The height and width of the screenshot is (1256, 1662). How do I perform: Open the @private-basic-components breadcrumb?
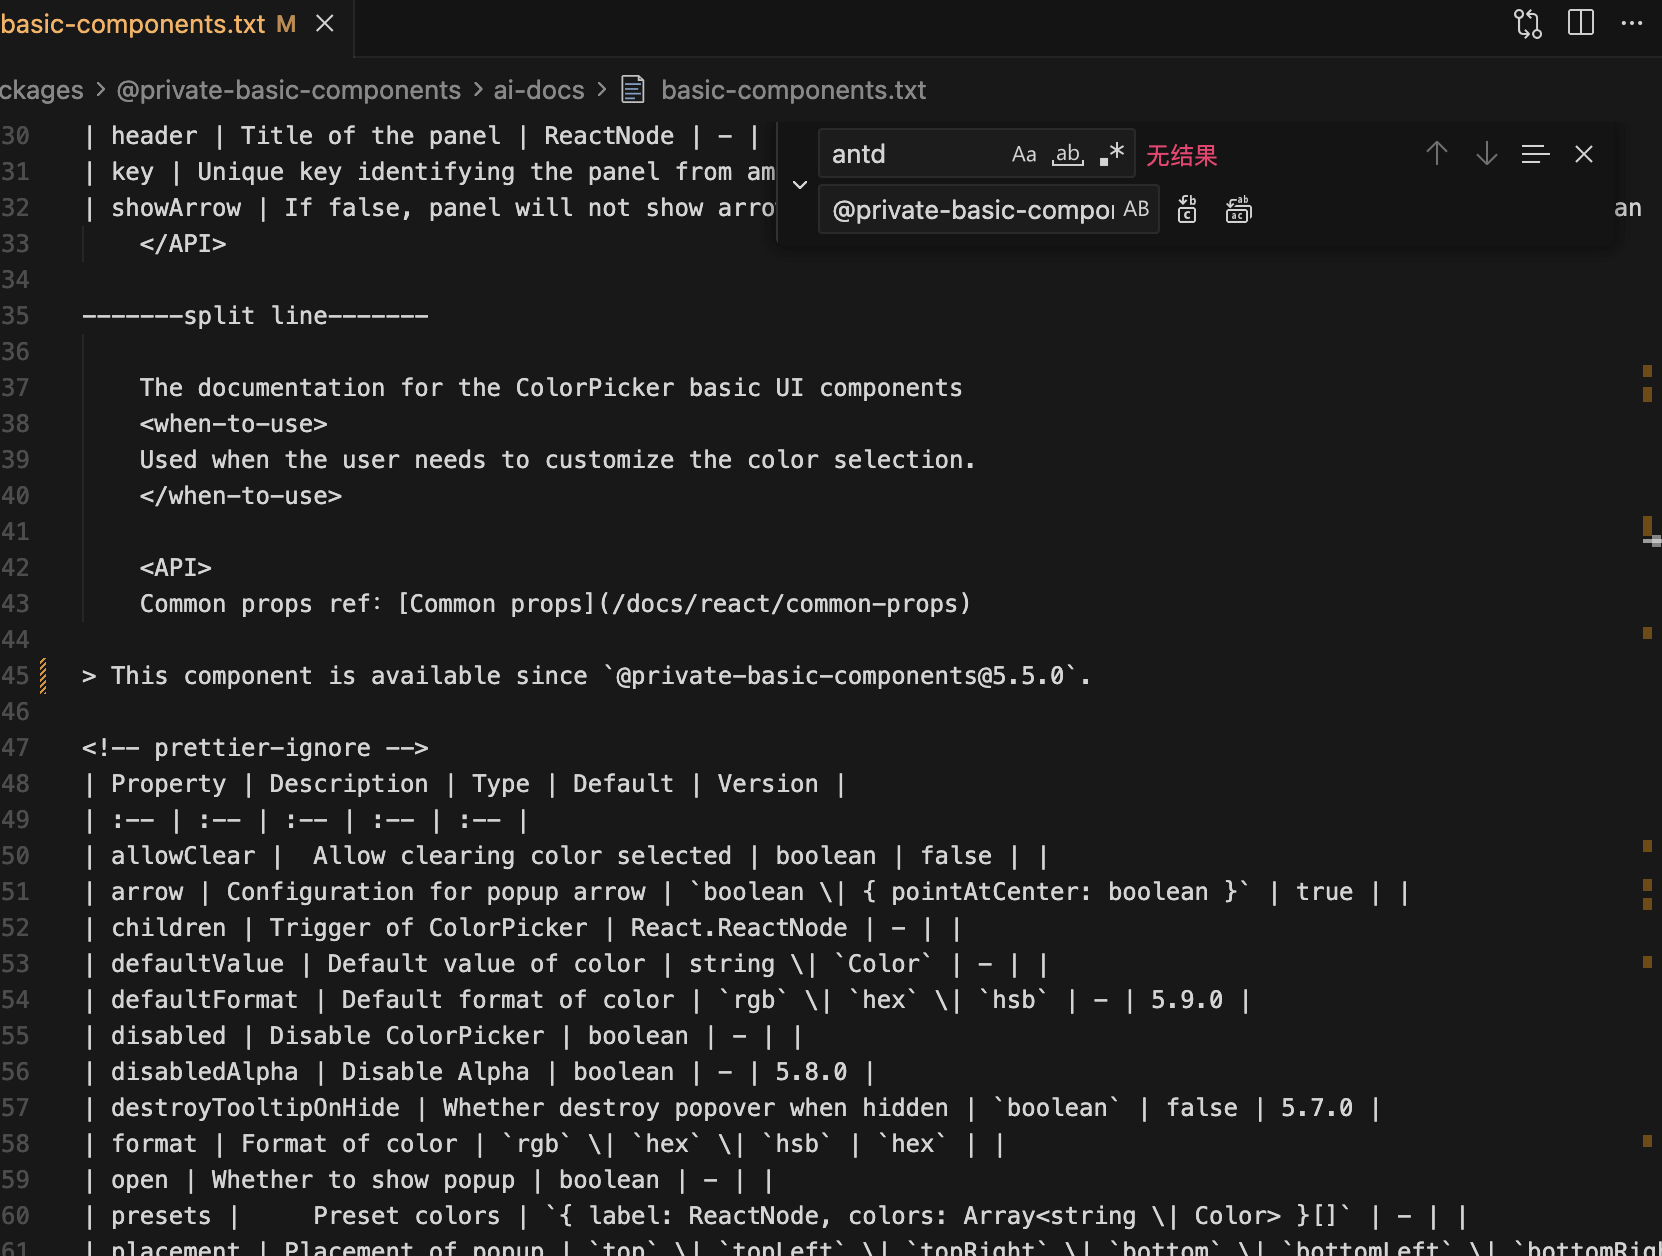[288, 90]
